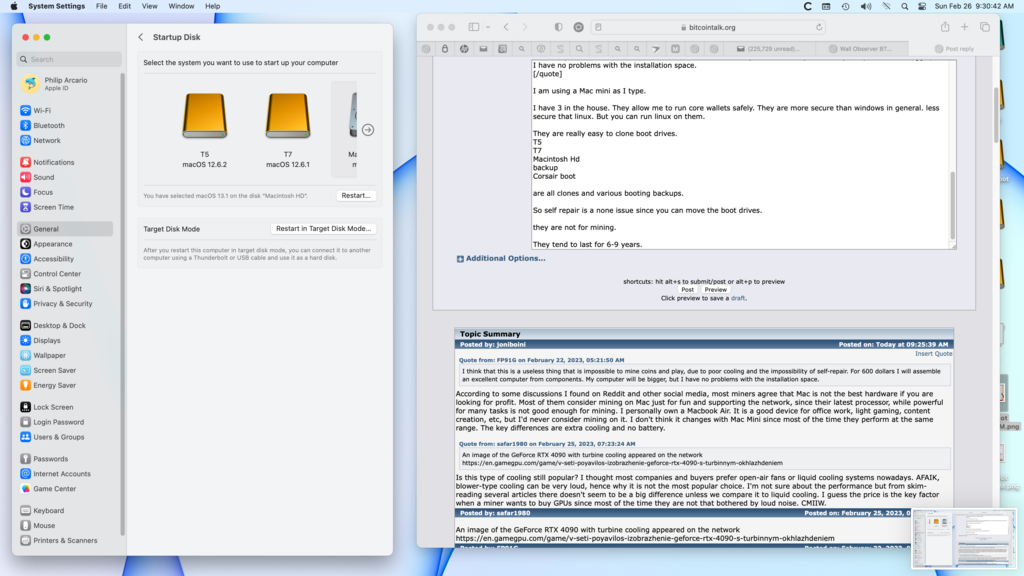Expand Additional Options in reply form
This screenshot has height=576, width=1024.
point(501,259)
